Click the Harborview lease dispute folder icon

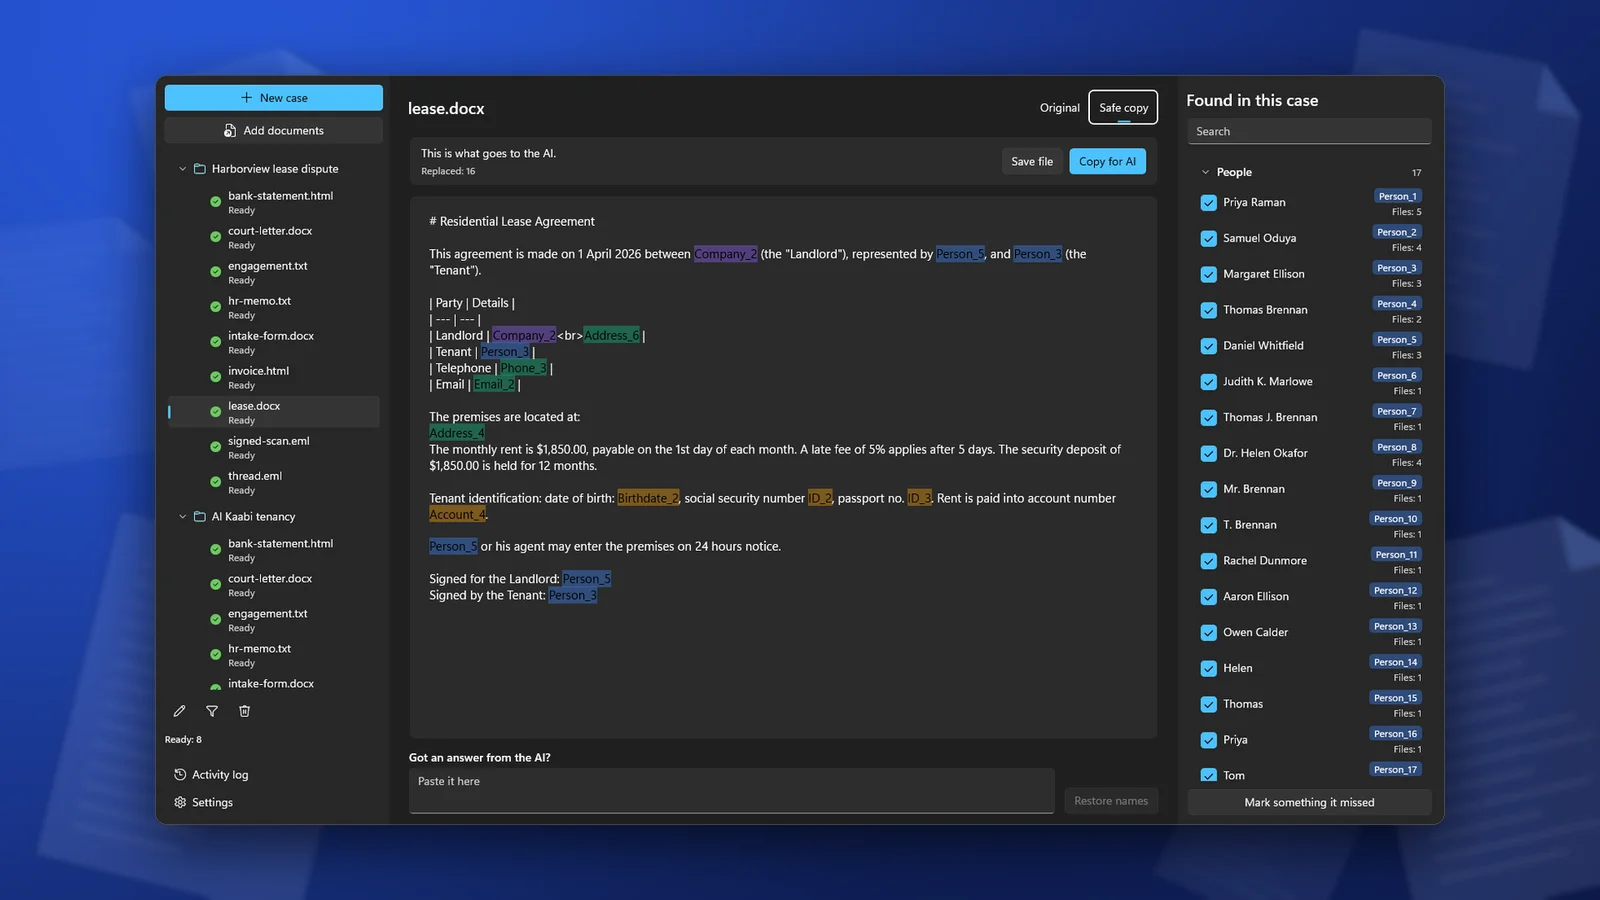point(199,169)
